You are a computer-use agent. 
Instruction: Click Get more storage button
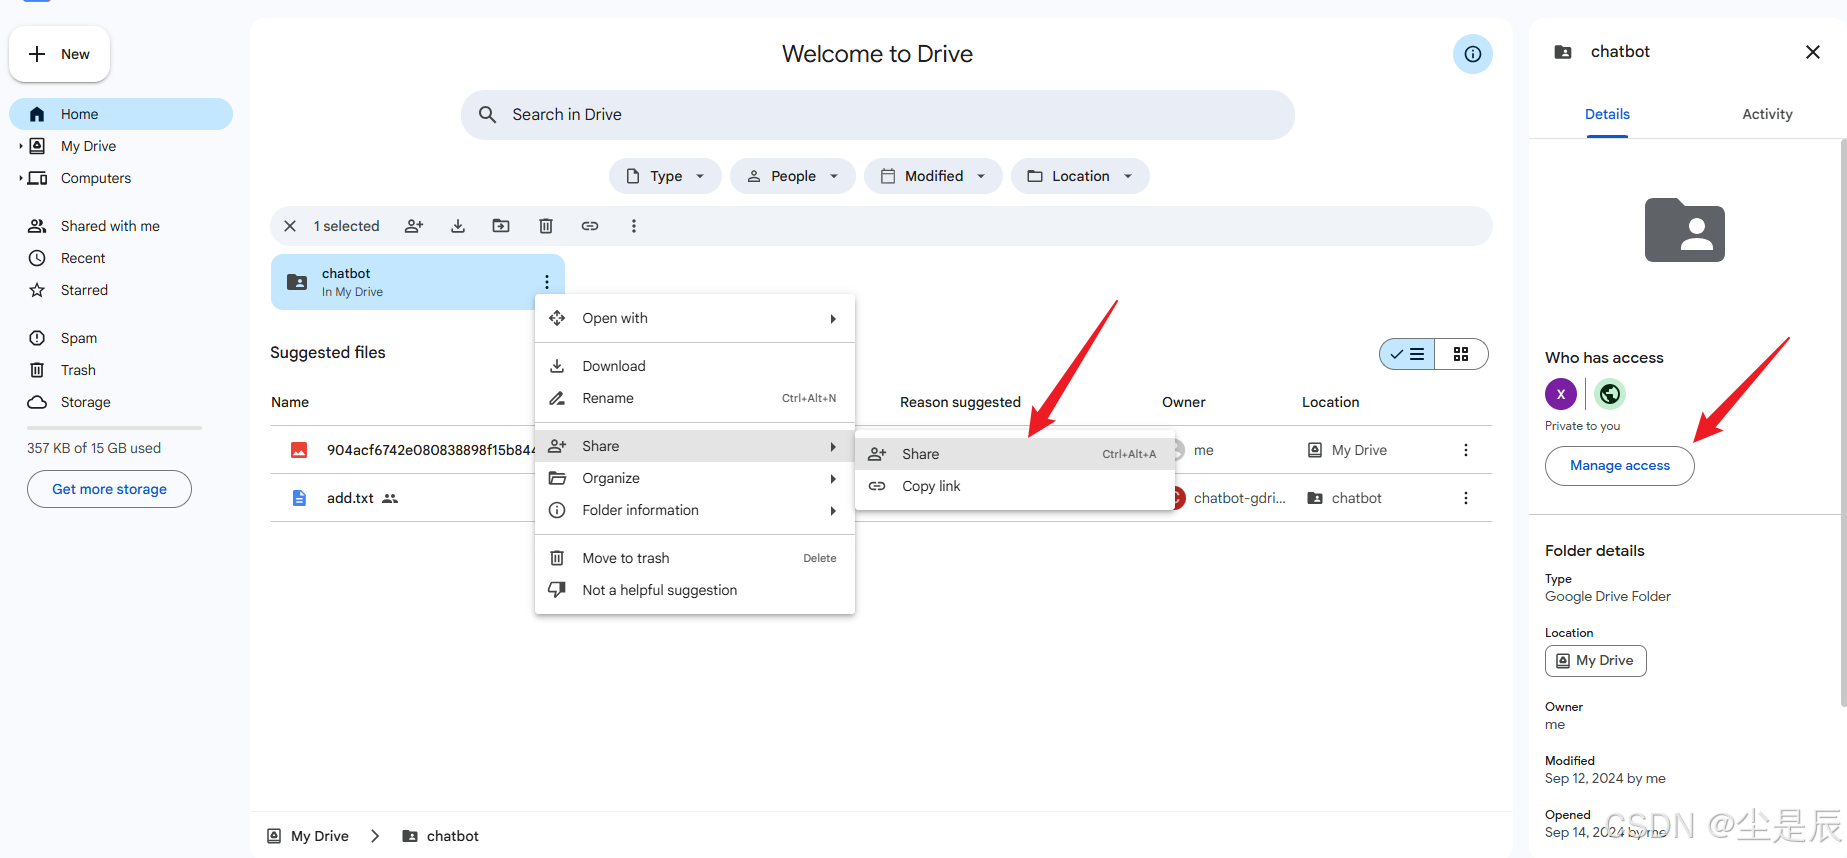(x=109, y=489)
